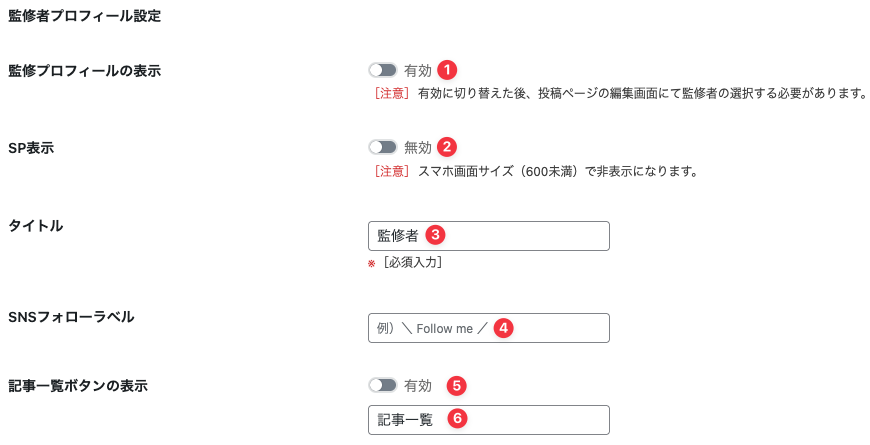Click the ［必須入力］ required note
This screenshot has width=870, height=445.
[x=412, y=263]
